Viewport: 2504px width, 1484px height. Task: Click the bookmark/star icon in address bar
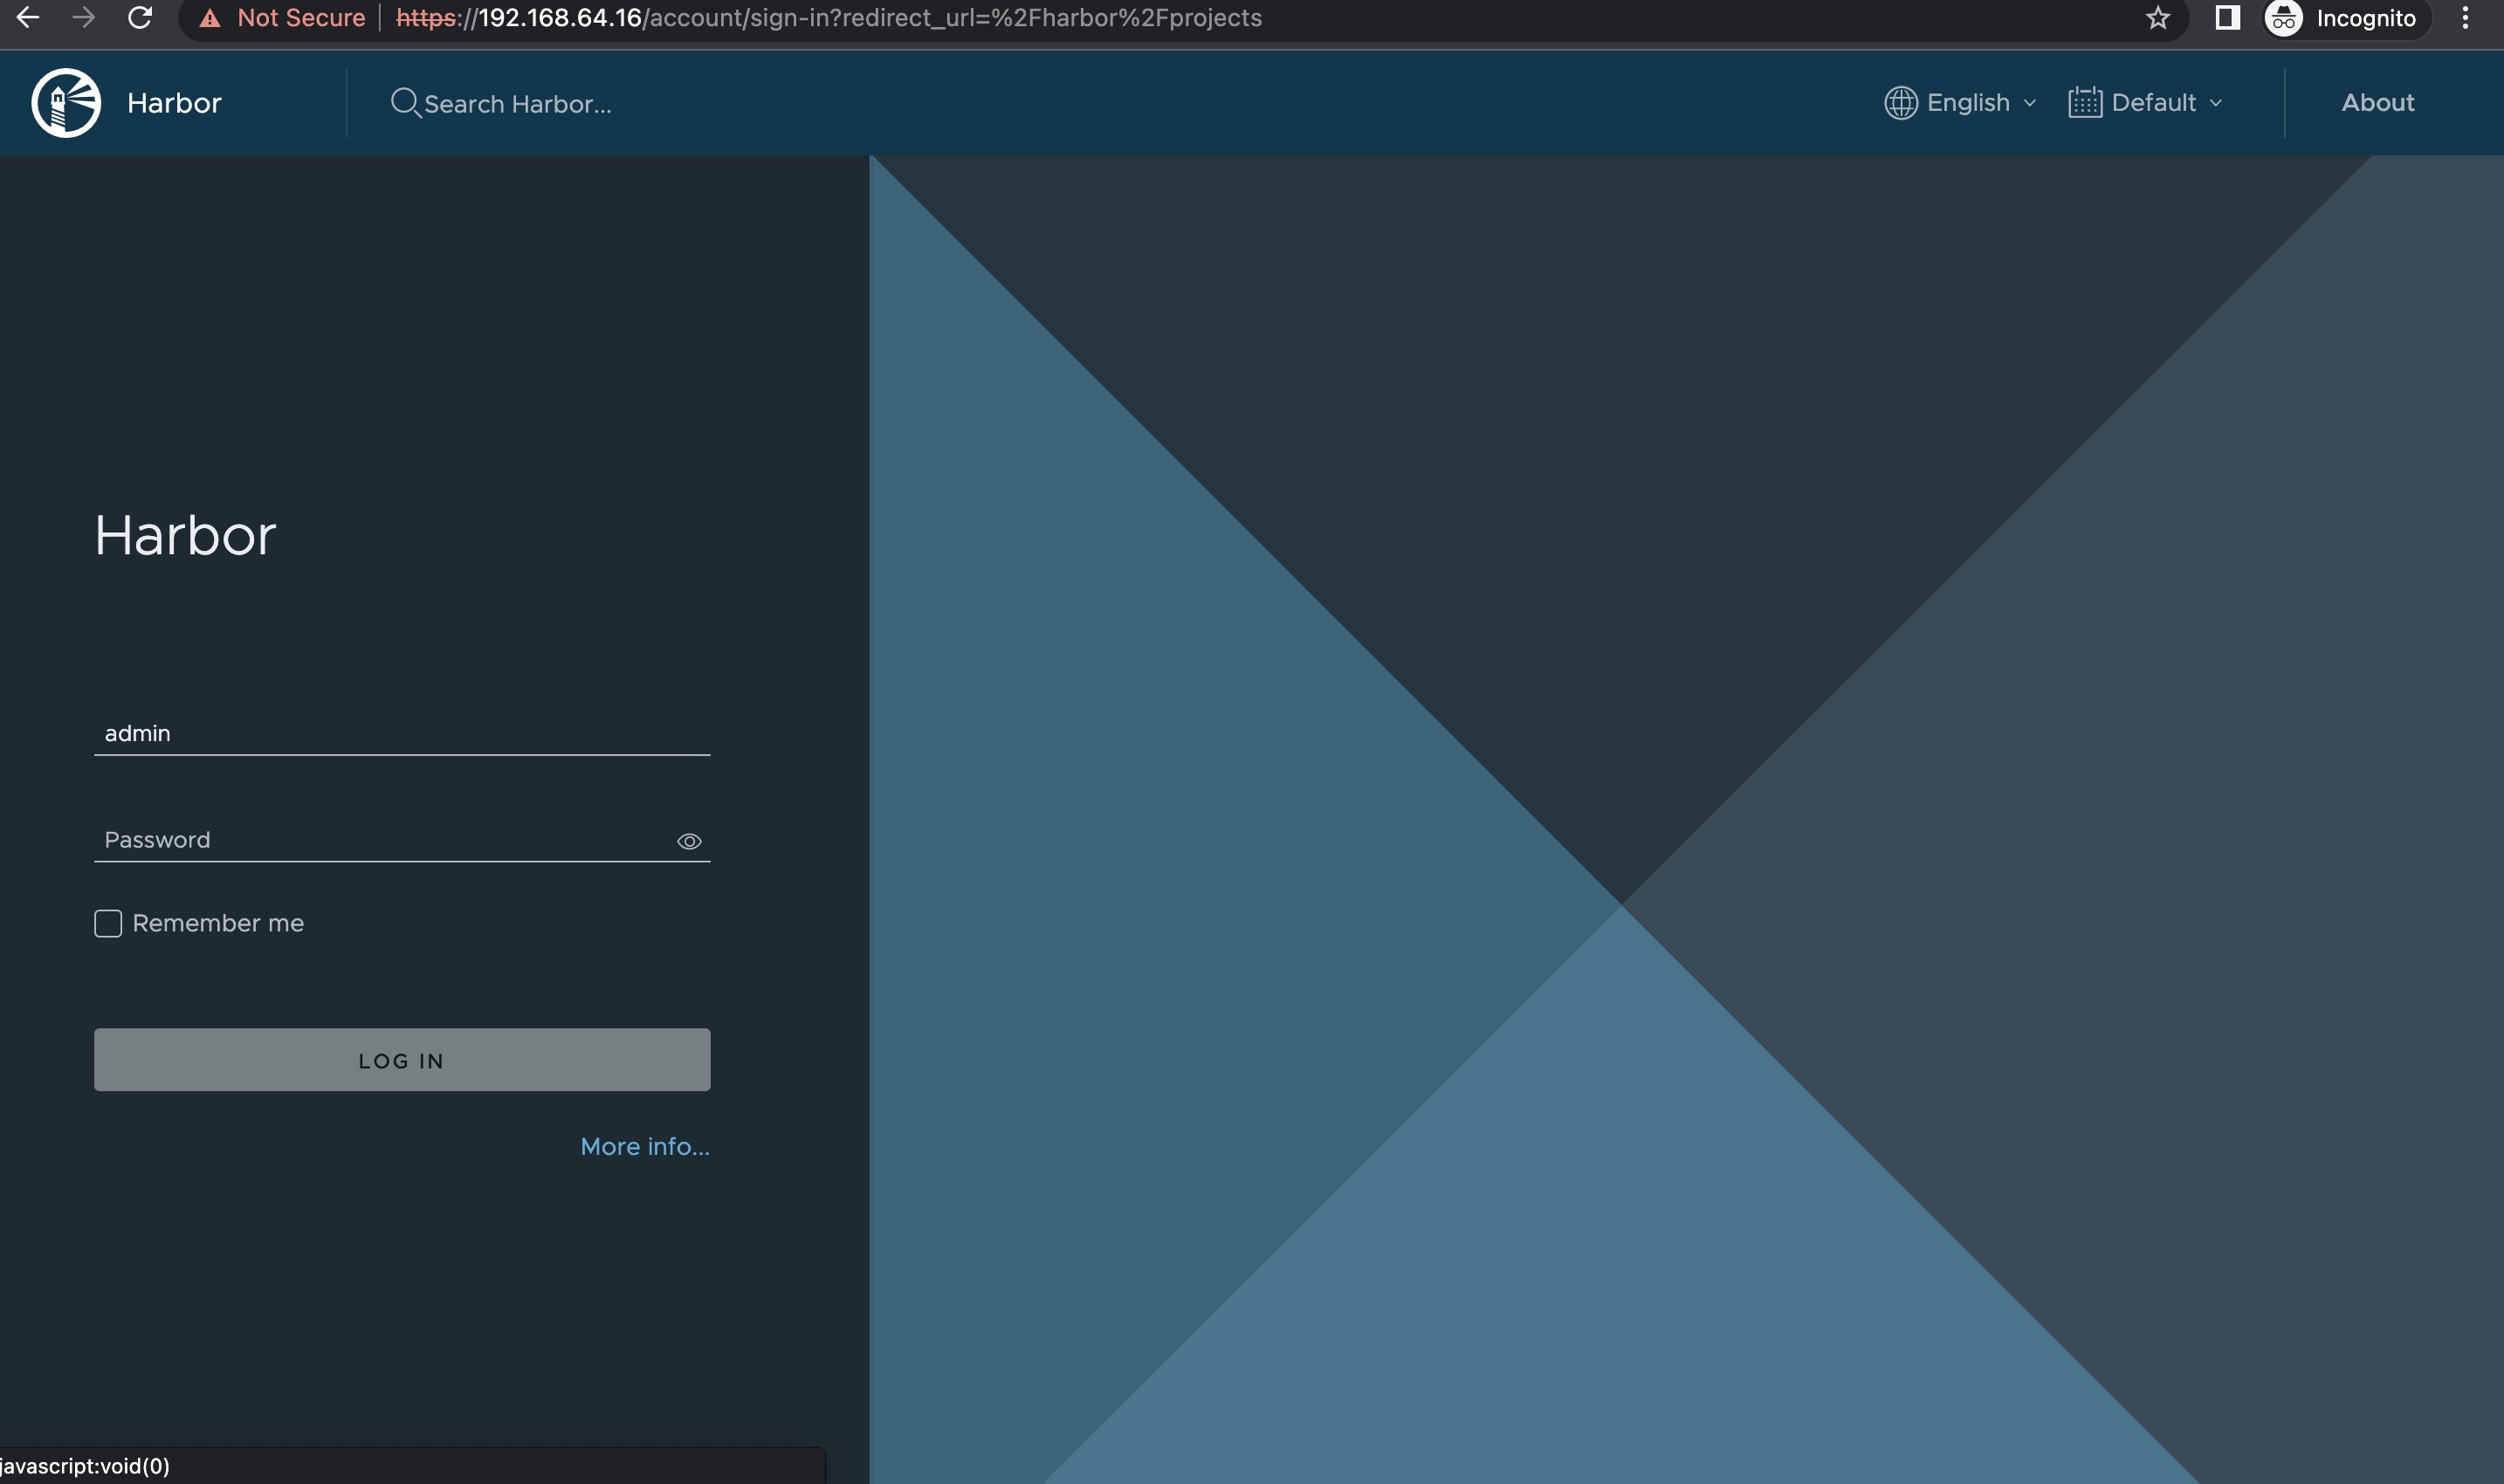[x=2157, y=17]
